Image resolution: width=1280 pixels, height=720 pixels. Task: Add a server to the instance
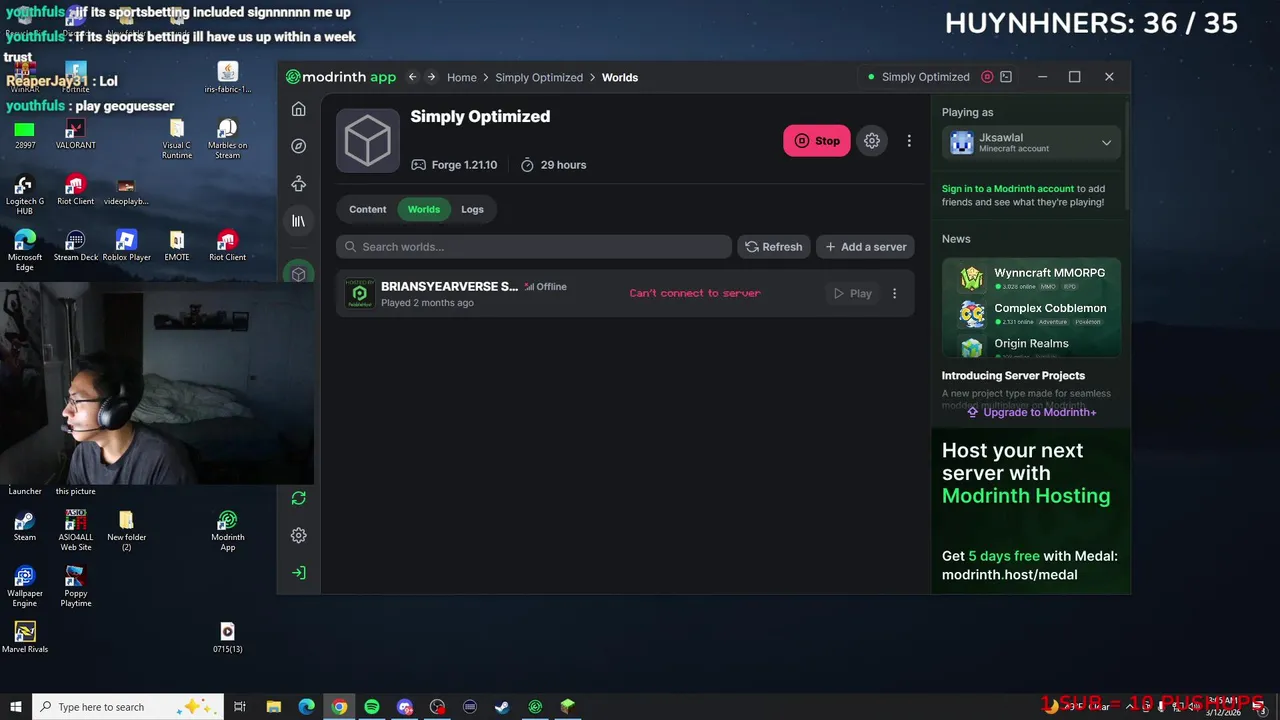pyautogui.click(x=866, y=247)
